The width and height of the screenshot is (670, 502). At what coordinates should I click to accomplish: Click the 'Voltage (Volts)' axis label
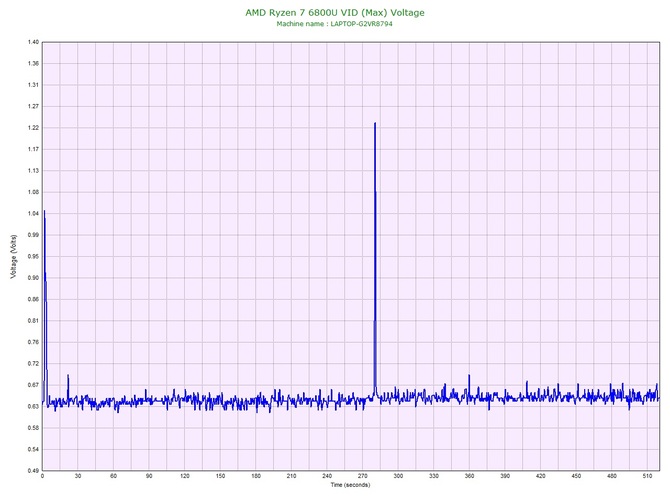14,257
